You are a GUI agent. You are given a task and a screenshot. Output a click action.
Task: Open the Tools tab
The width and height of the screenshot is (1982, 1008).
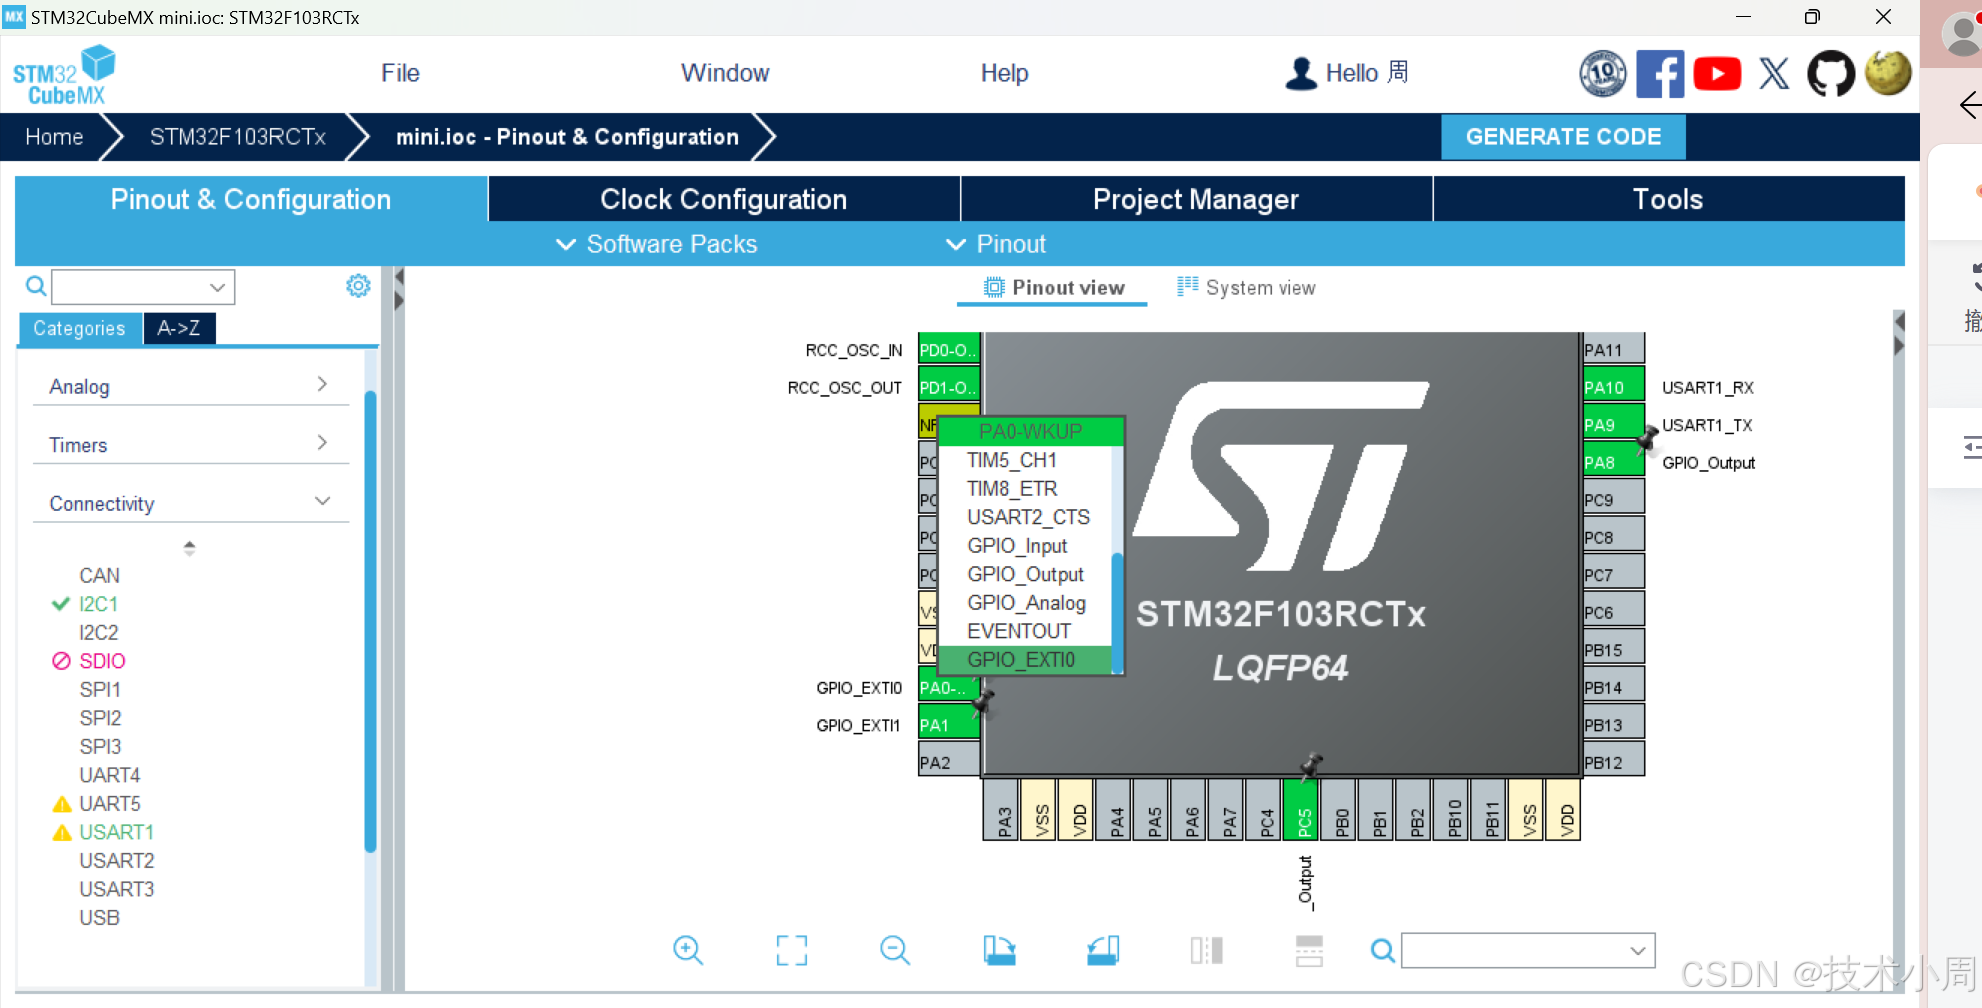(1668, 199)
